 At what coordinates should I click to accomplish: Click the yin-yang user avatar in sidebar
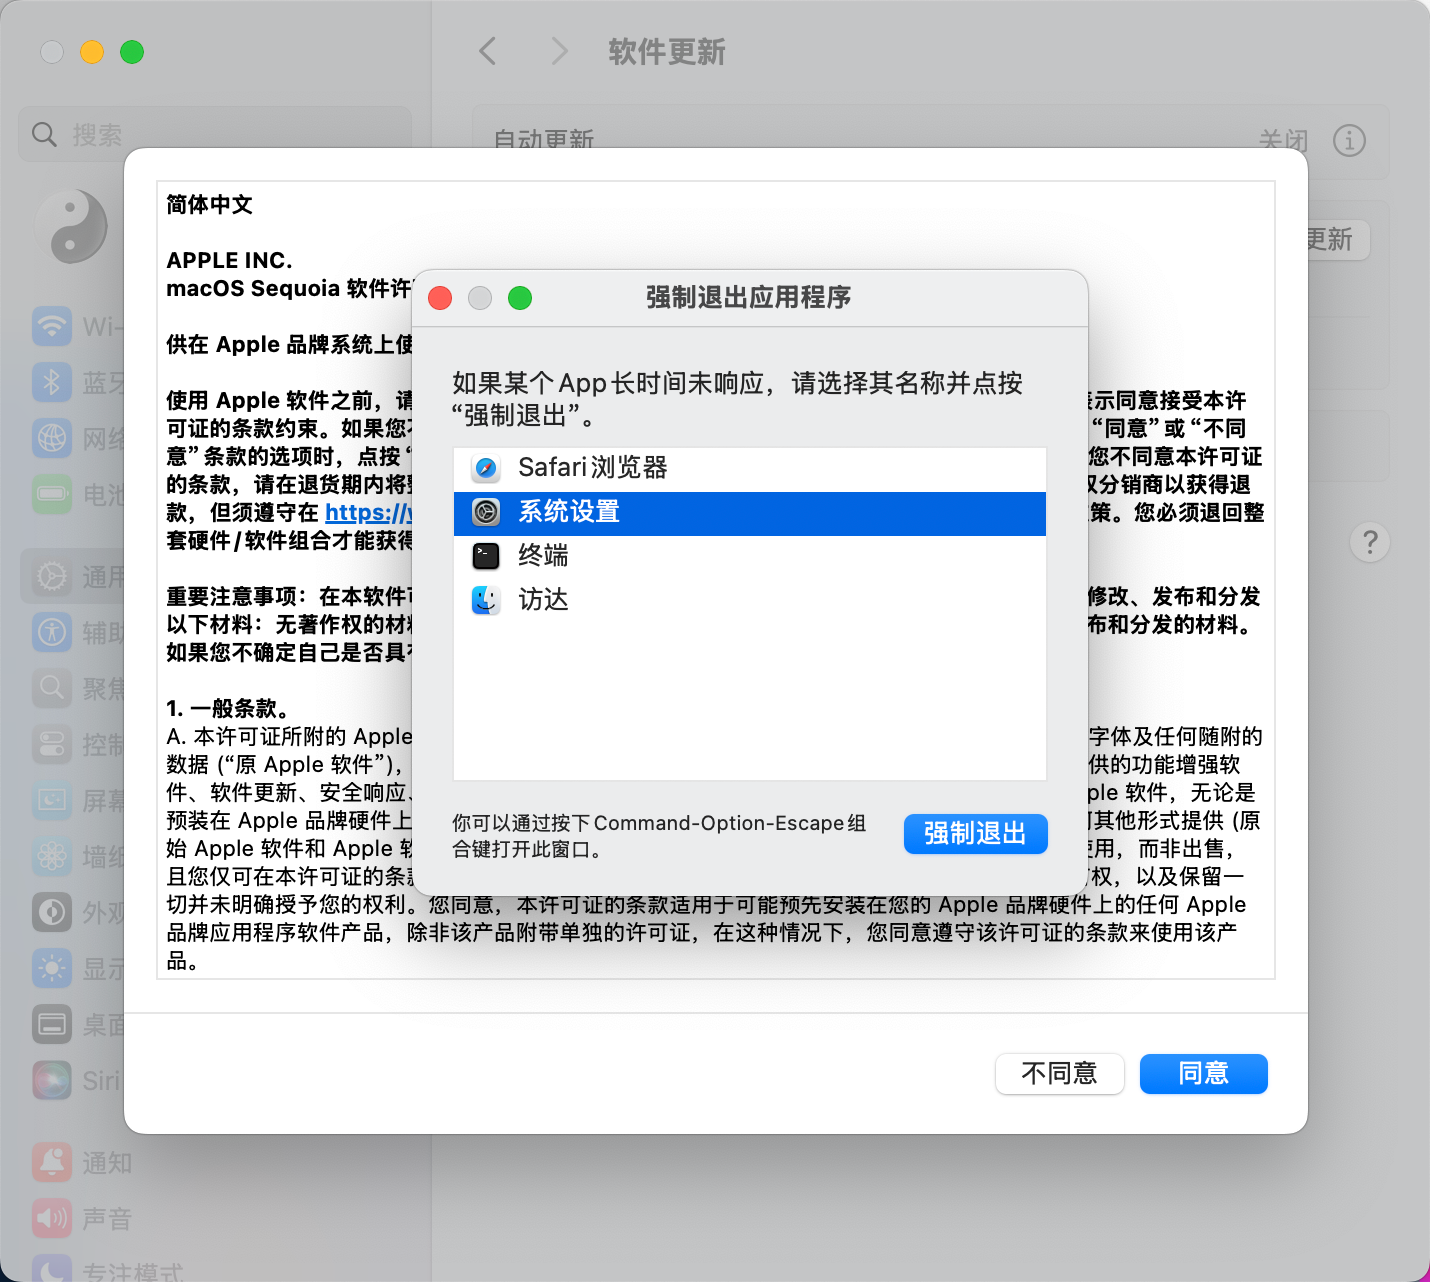72,227
